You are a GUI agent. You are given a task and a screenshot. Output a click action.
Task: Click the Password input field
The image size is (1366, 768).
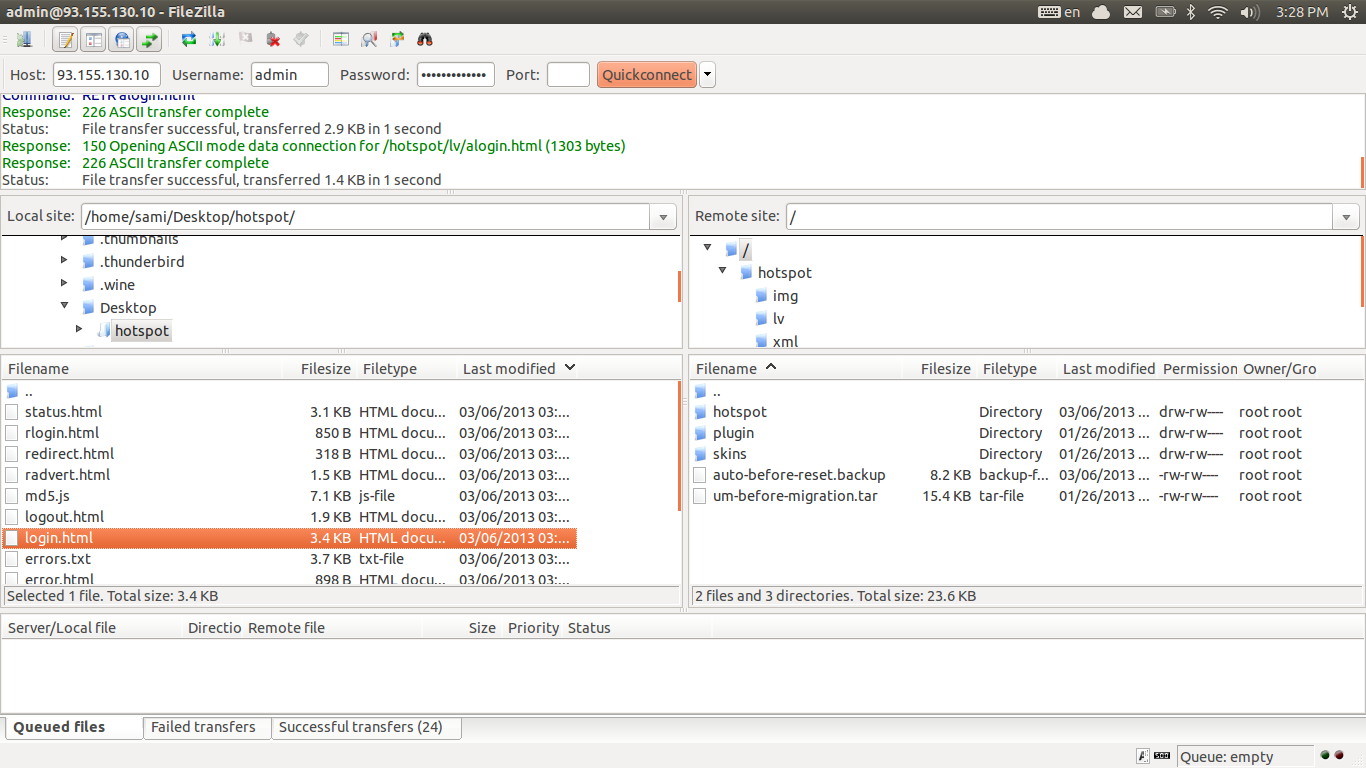pos(456,75)
